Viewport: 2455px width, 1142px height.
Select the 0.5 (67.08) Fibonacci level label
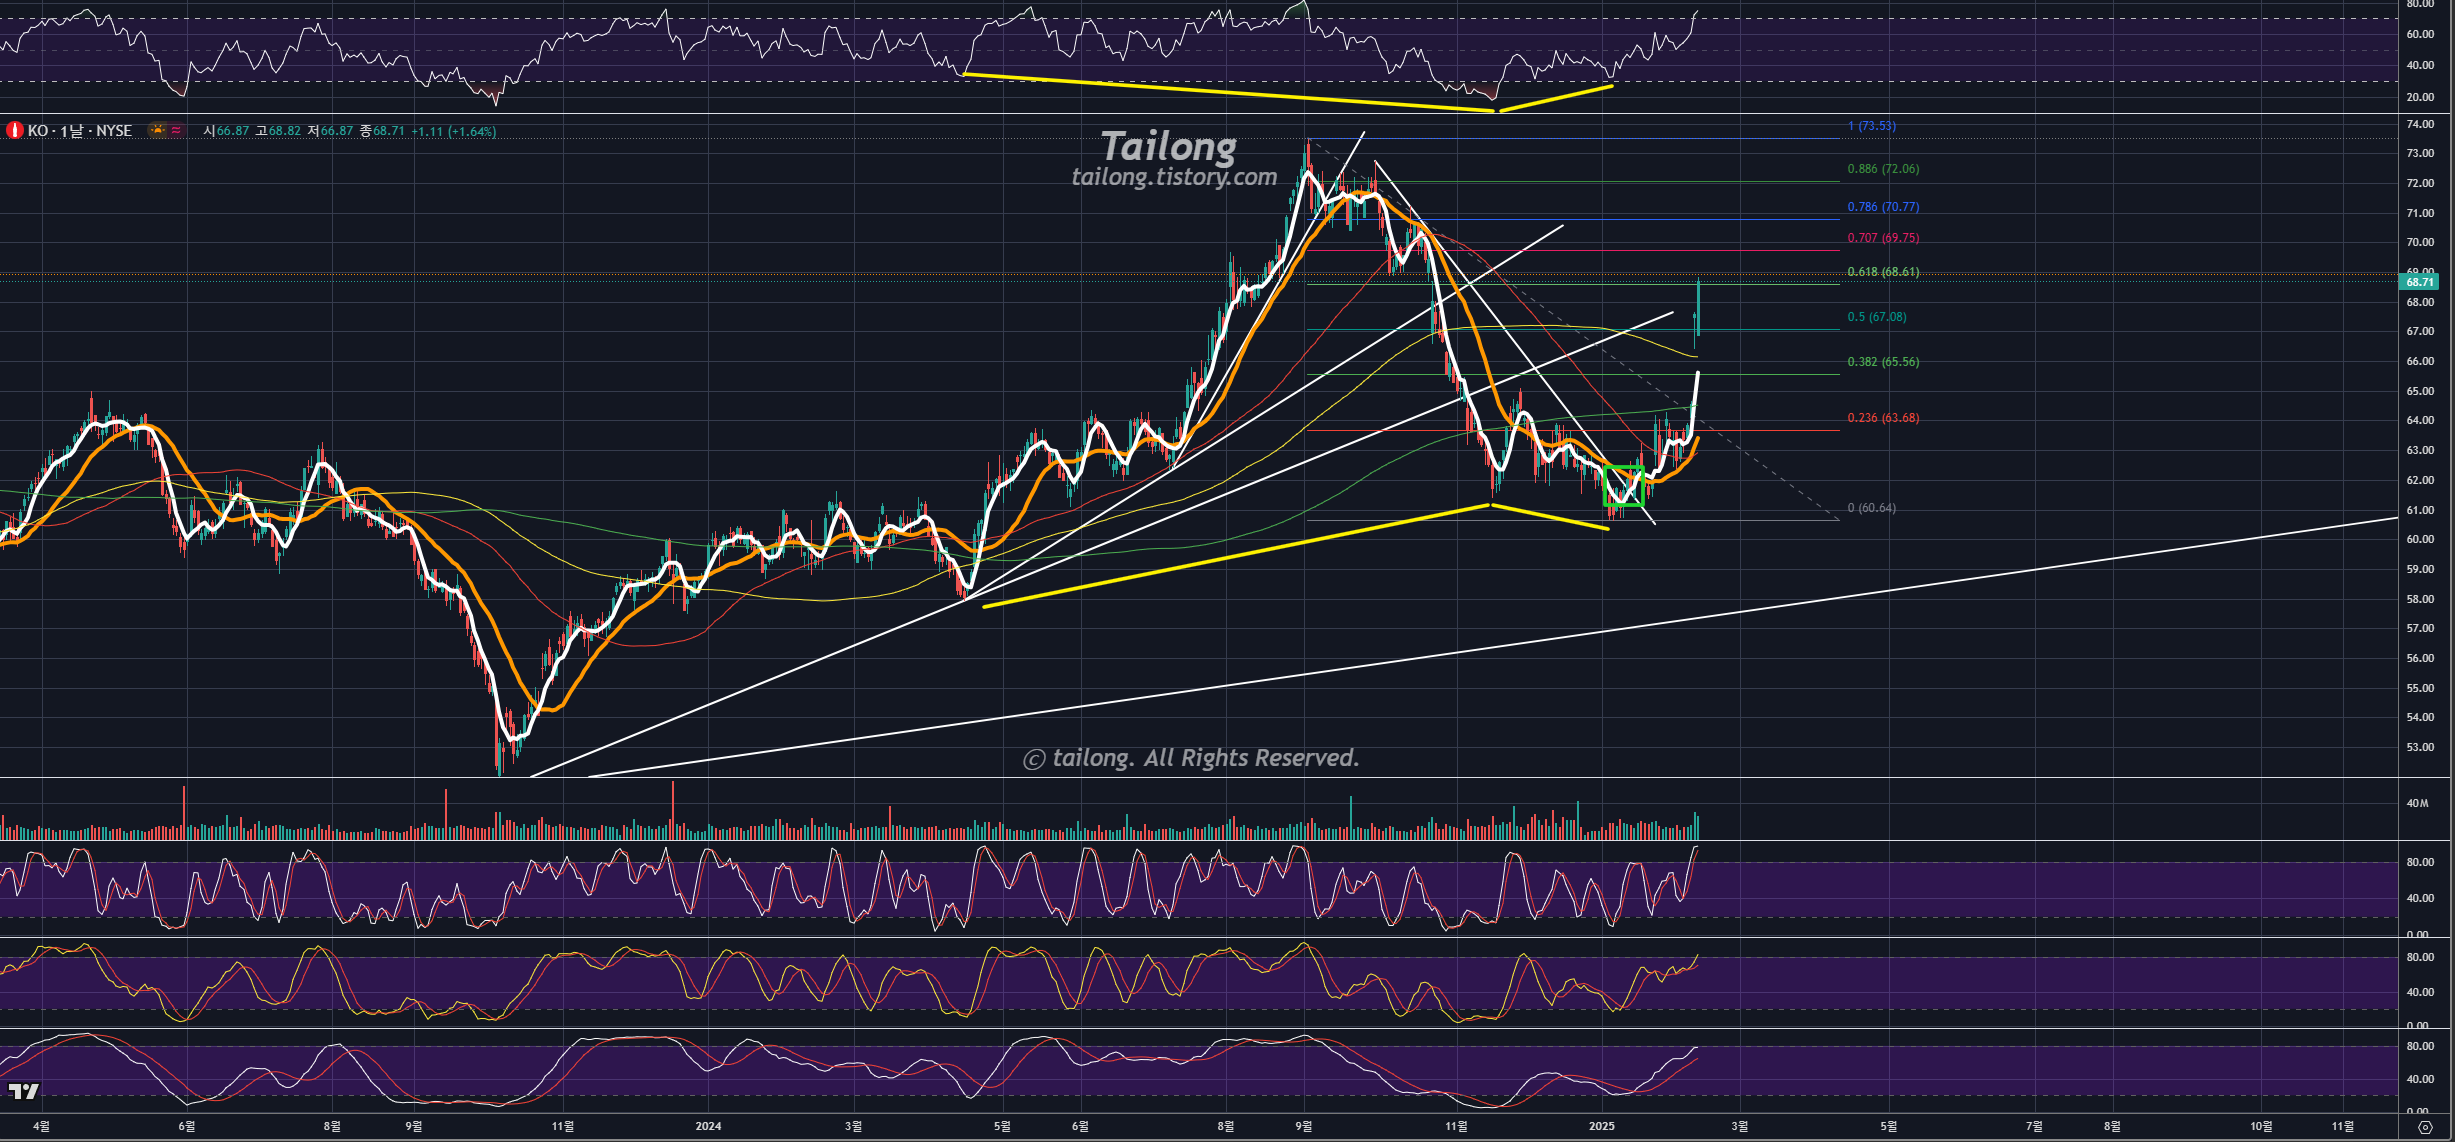coord(1876,317)
